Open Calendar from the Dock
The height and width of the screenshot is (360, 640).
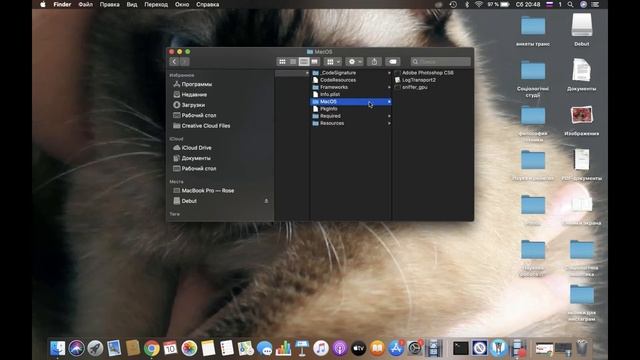(x=170, y=349)
